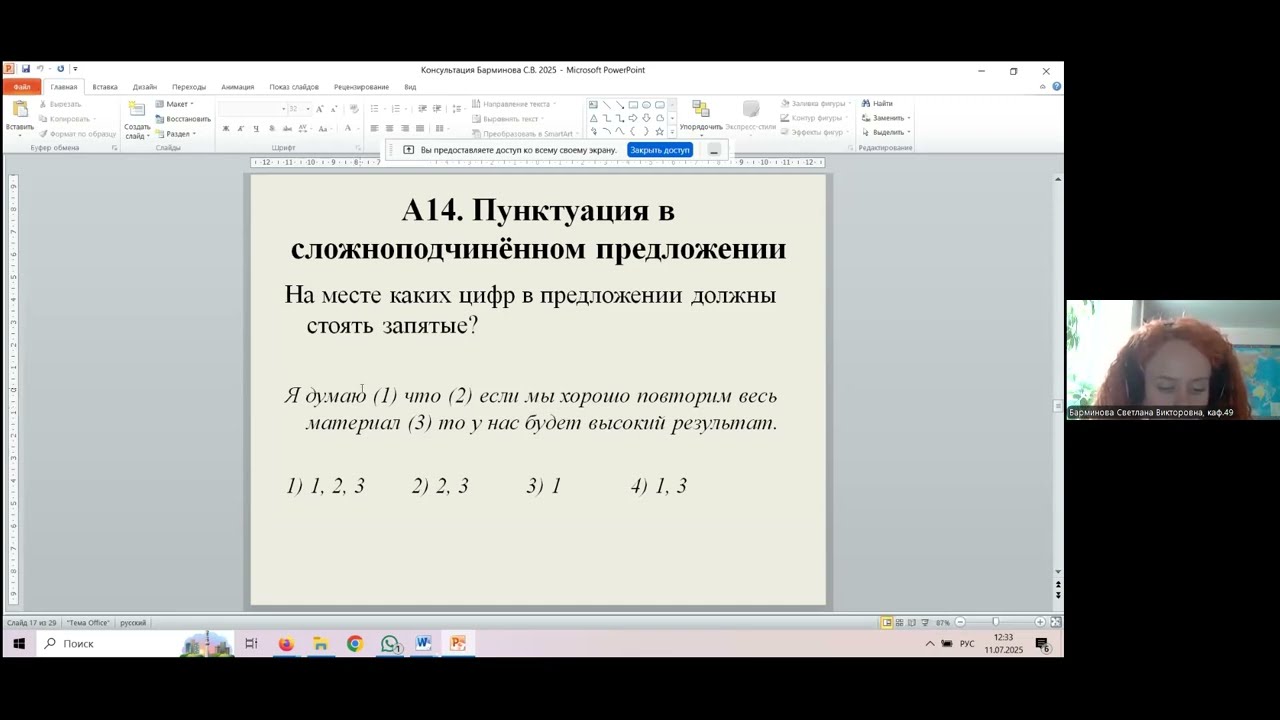Click the Восстановить reset slide button
The image size is (1280, 720).
[x=182, y=119]
